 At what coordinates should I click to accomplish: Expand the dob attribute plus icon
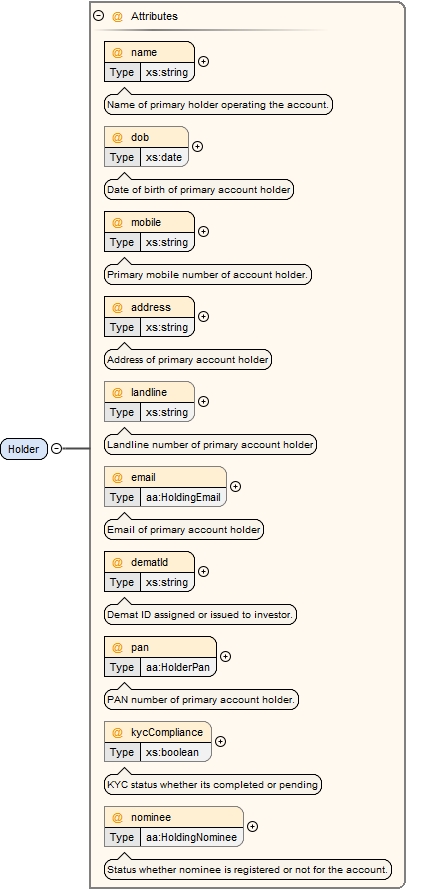[197, 146]
